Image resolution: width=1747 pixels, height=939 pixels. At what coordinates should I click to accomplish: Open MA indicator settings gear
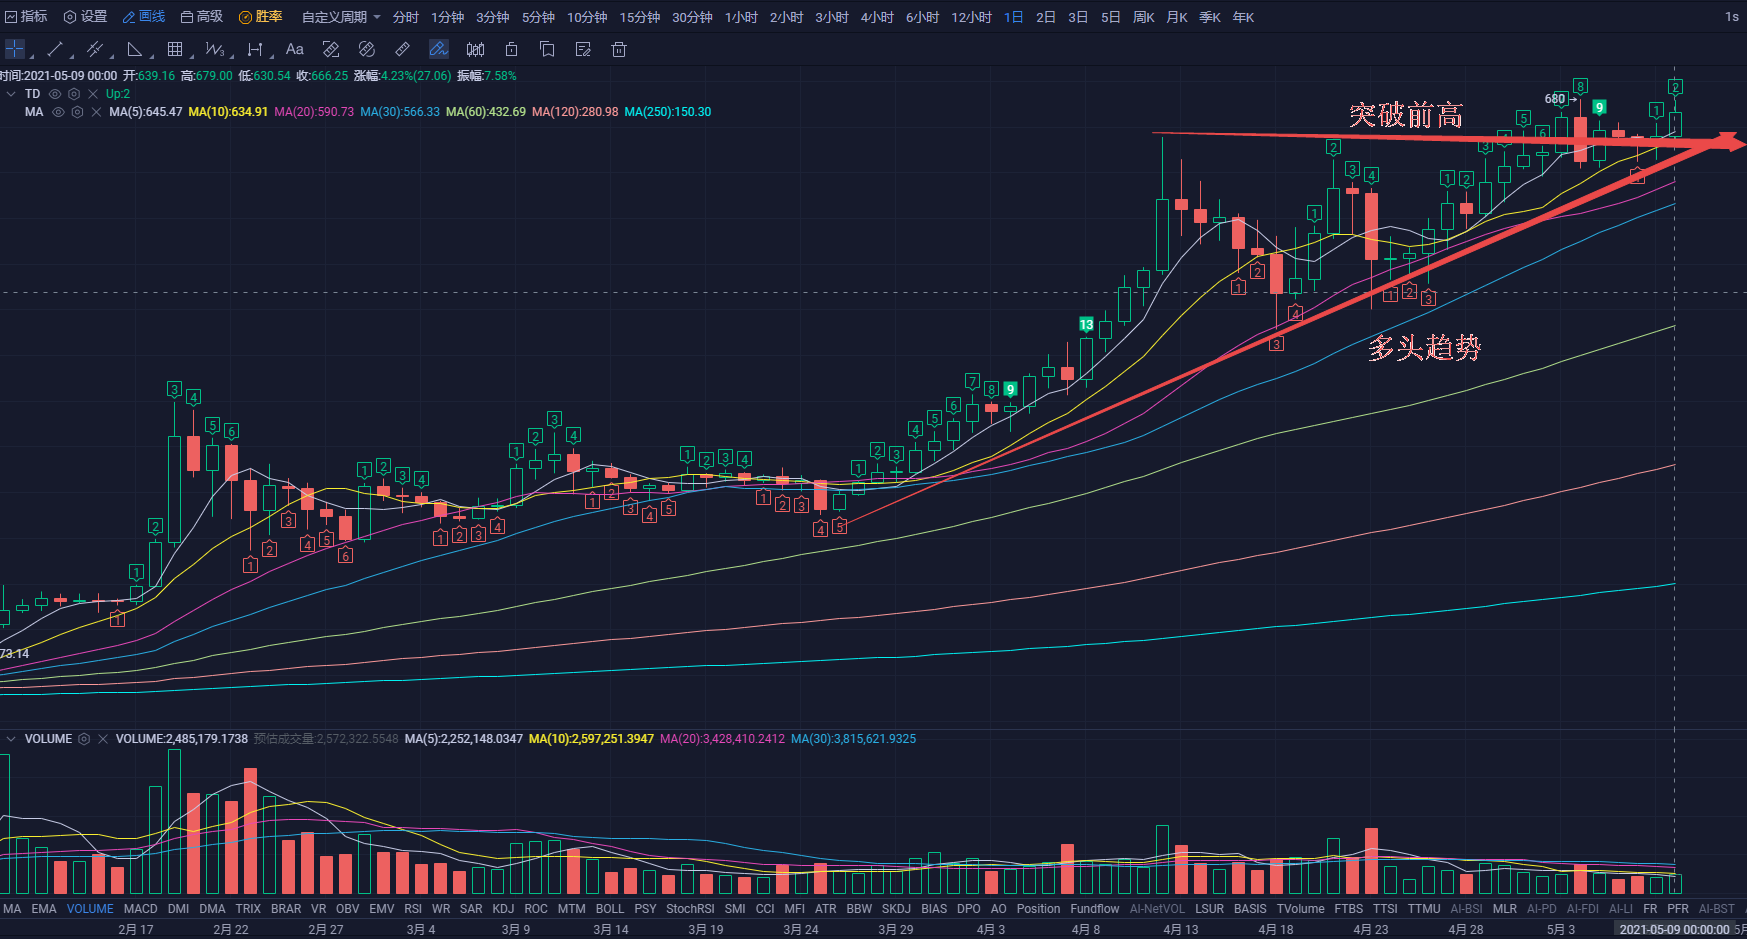point(77,112)
